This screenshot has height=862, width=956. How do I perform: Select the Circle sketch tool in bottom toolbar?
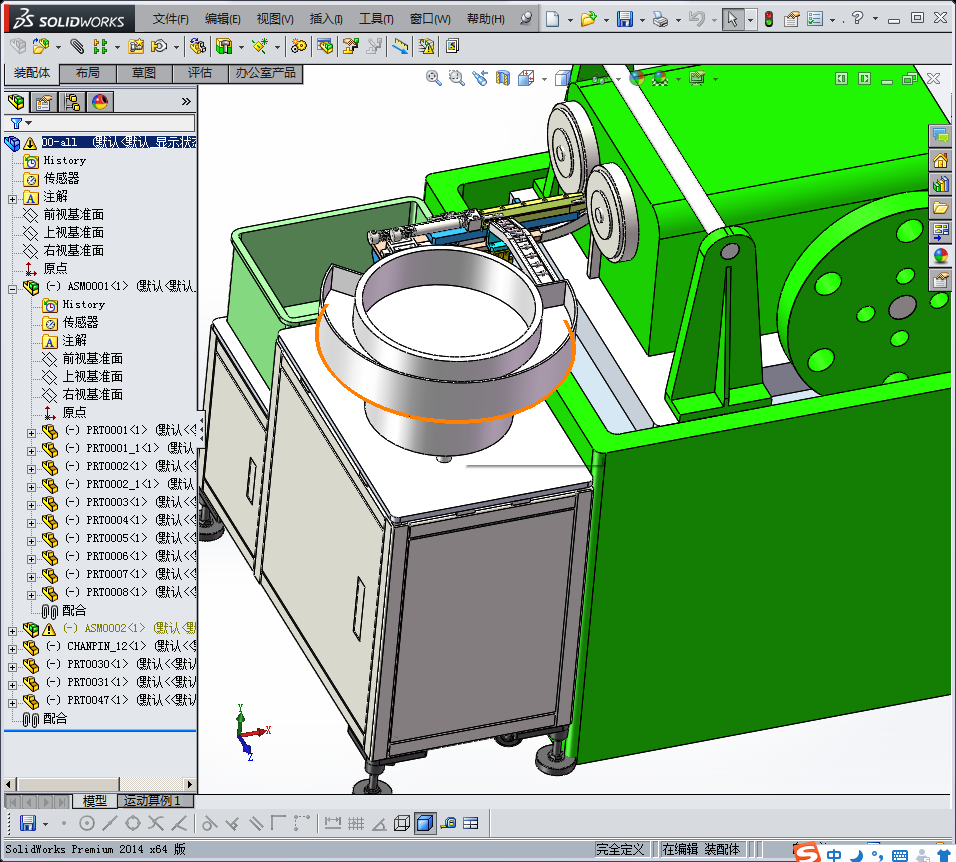87,823
